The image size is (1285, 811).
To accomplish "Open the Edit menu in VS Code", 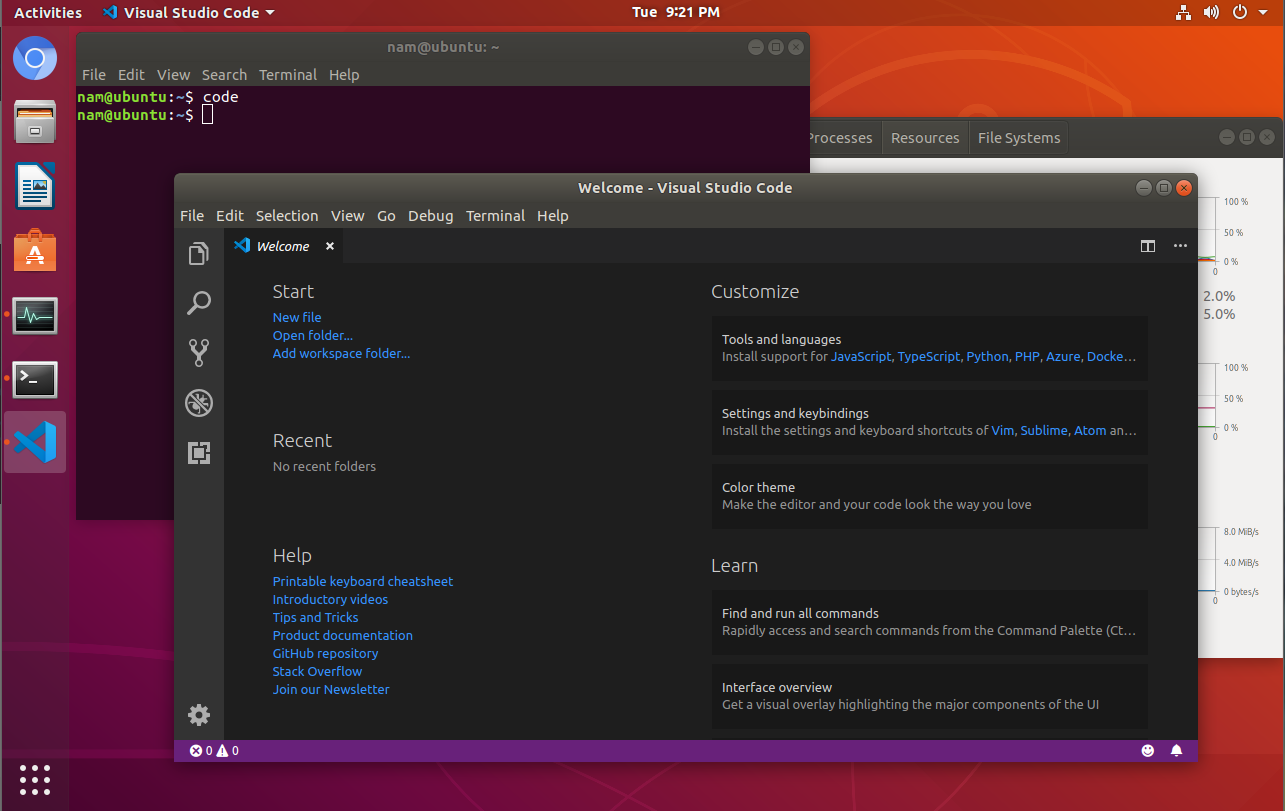I will coord(230,216).
